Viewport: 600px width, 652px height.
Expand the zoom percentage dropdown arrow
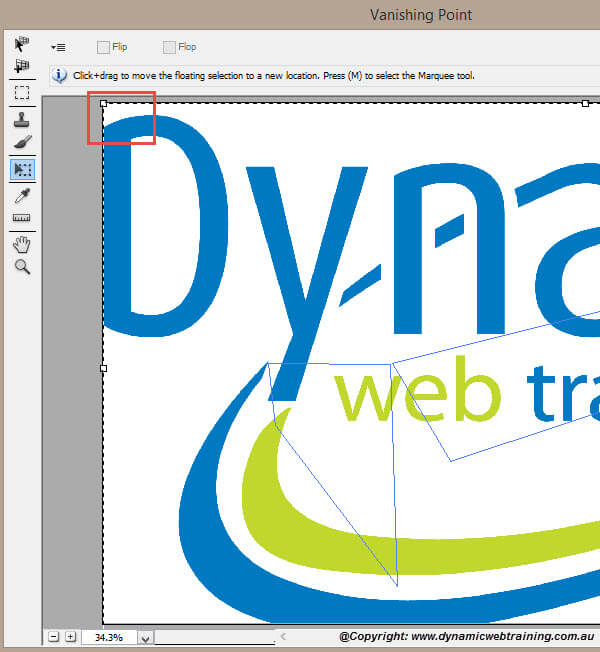pos(145,637)
